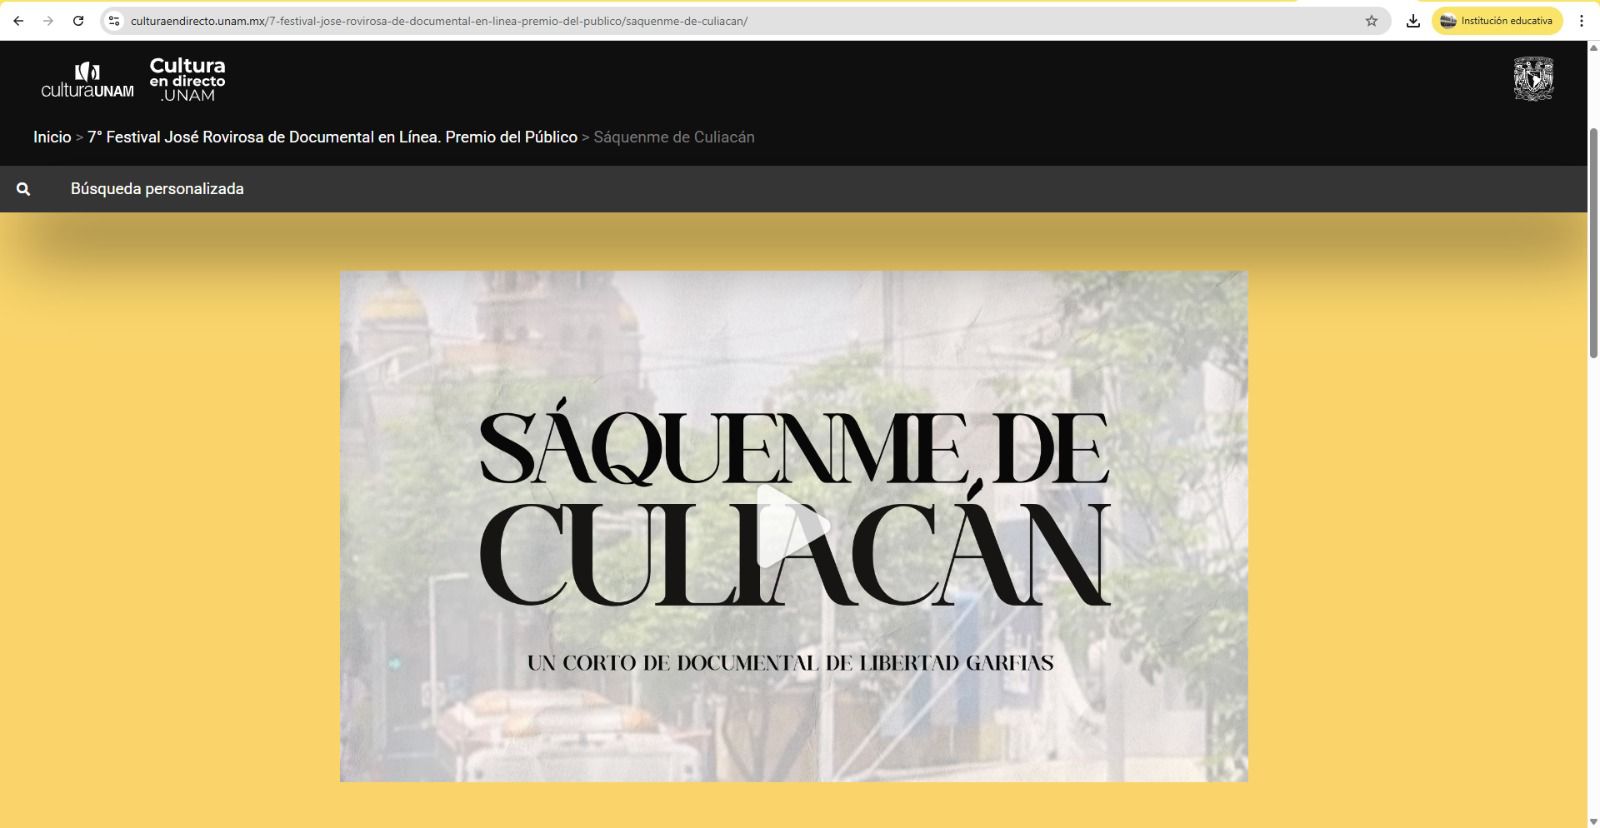Click the Sáquenme de Culiacán breadcrumb text
Screen dimensions: 1600x828
[674, 137]
